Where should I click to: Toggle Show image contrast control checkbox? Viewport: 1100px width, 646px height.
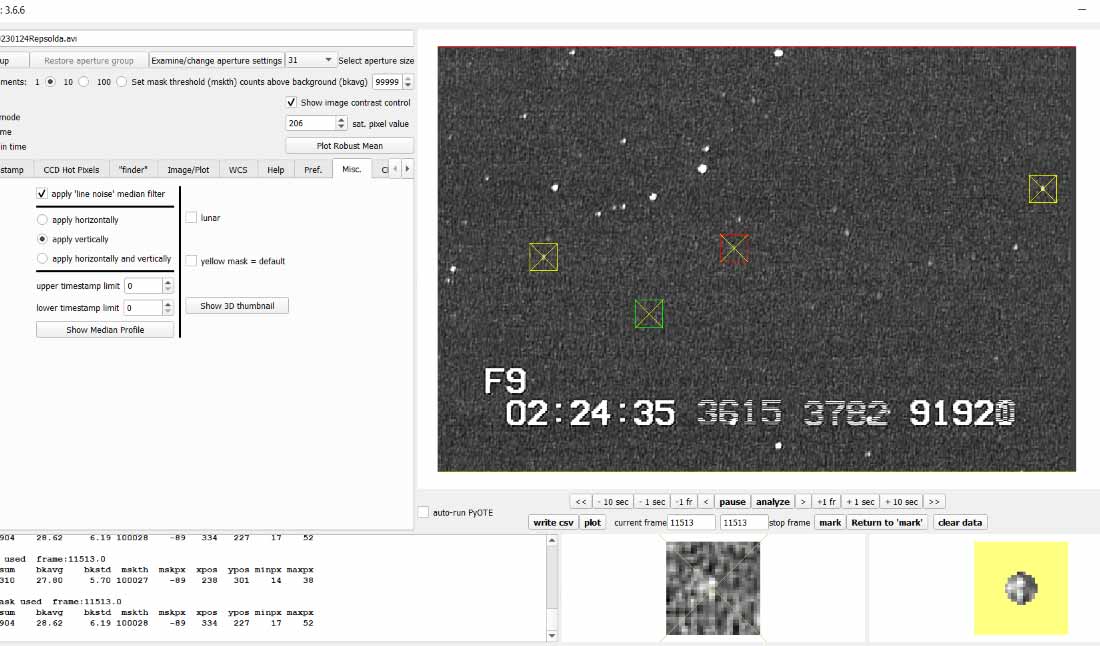pyautogui.click(x=291, y=102)
